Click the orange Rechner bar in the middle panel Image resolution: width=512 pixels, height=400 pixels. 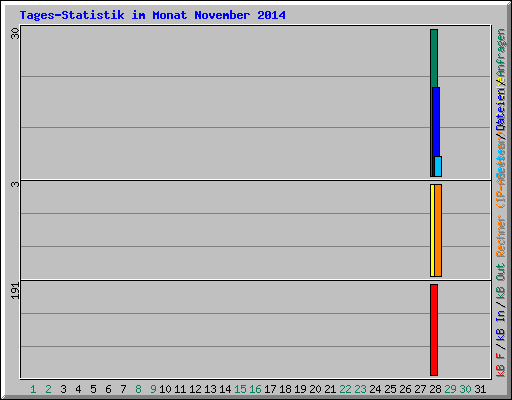tap(438, 230)
